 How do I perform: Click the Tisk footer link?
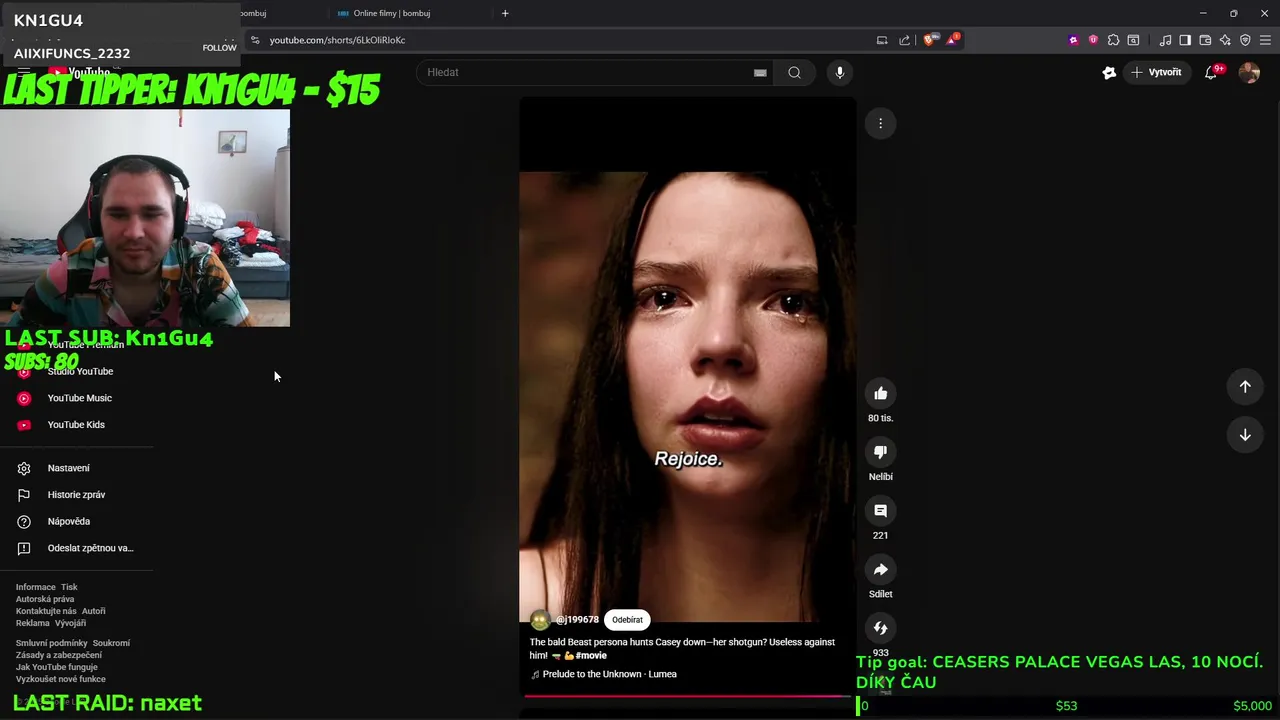point(69,587)
